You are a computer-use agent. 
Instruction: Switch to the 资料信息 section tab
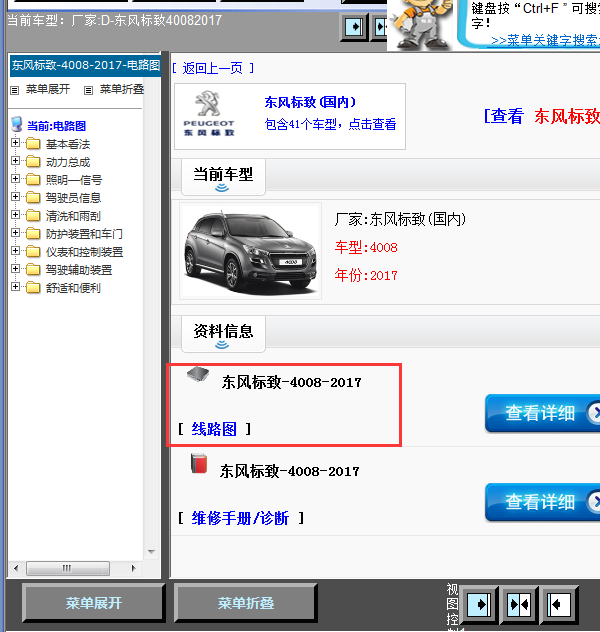223,334
